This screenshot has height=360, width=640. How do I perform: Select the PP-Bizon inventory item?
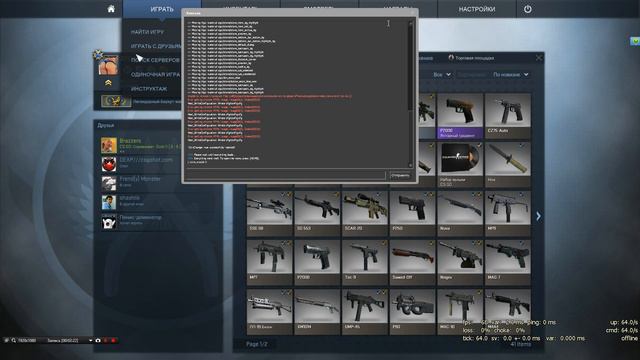269,312
